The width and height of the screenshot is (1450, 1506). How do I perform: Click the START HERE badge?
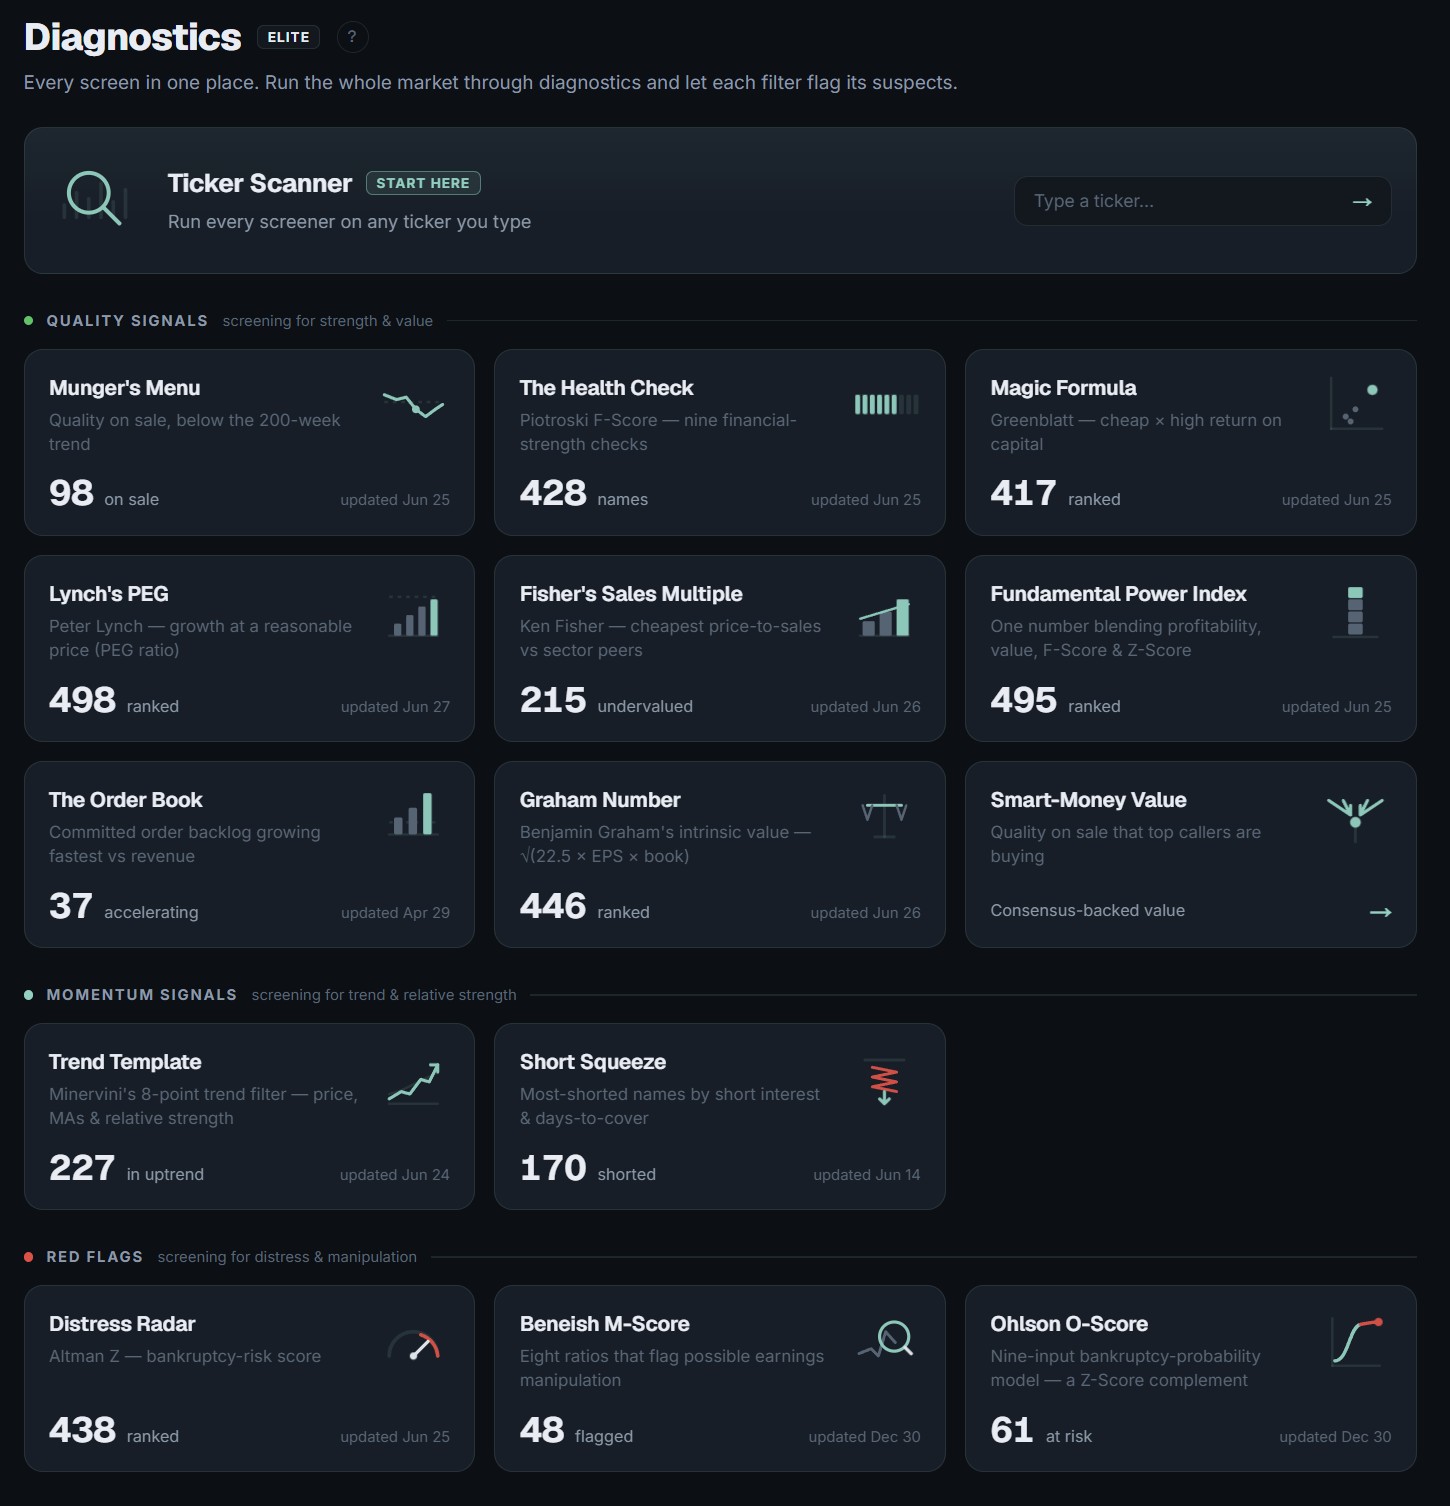point(423,183)
